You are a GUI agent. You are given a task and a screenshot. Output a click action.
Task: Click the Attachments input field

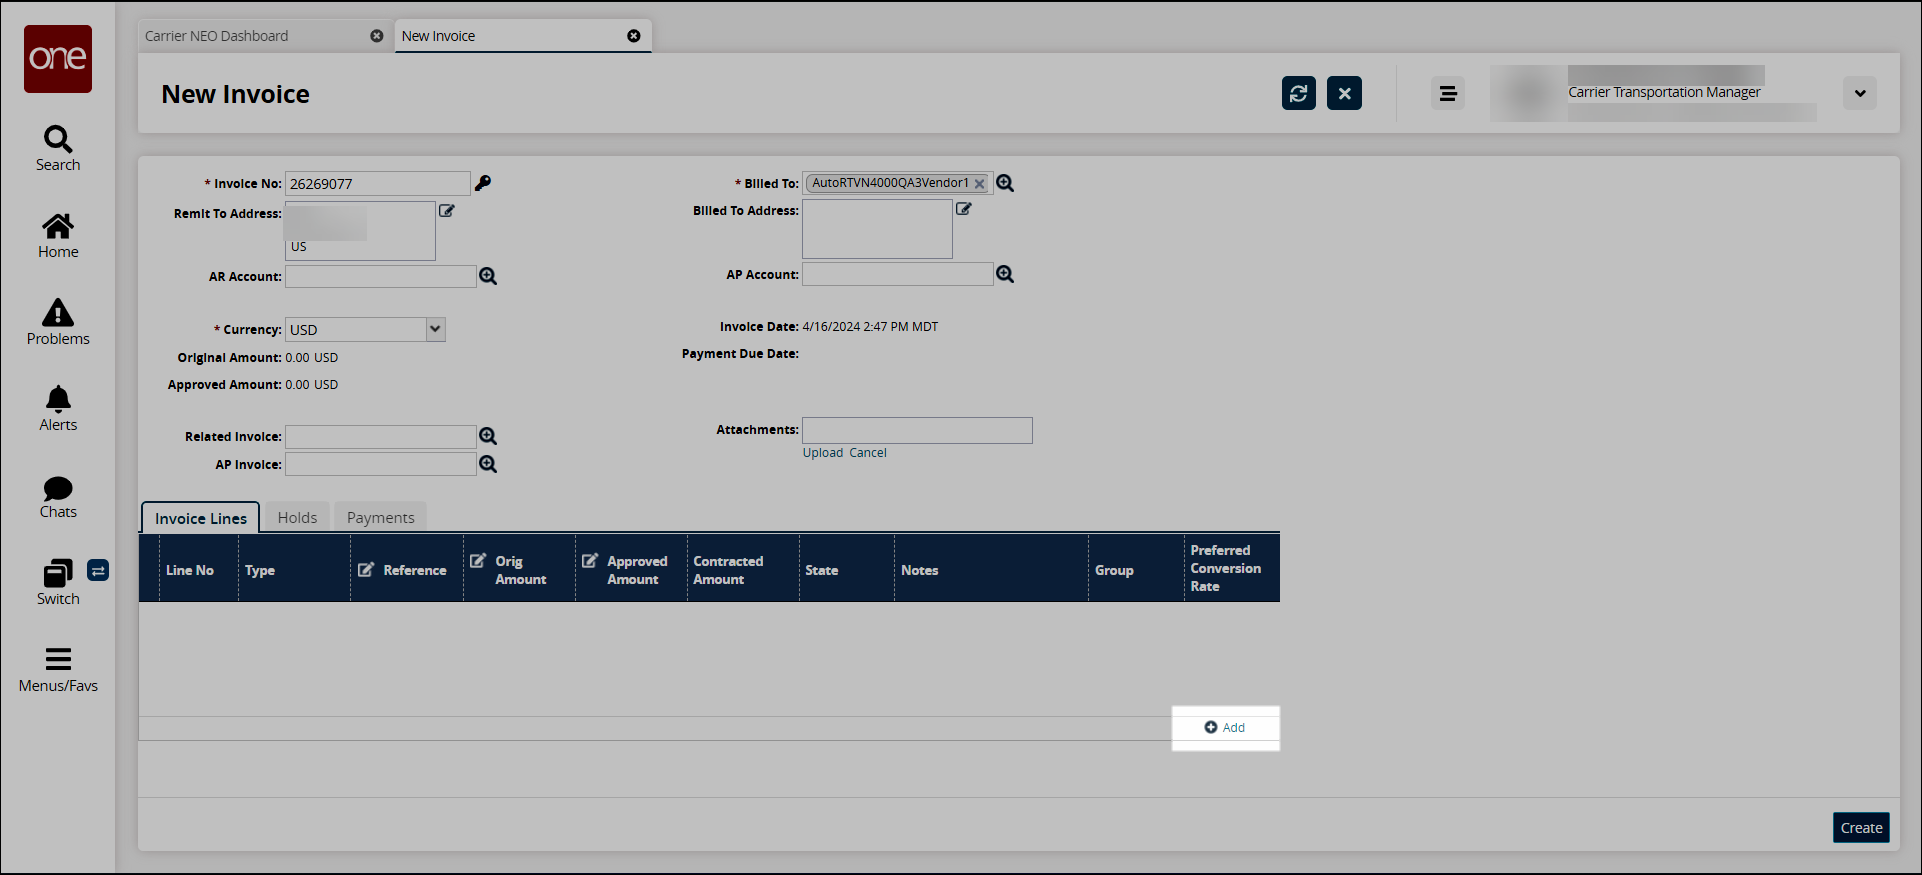917,430
